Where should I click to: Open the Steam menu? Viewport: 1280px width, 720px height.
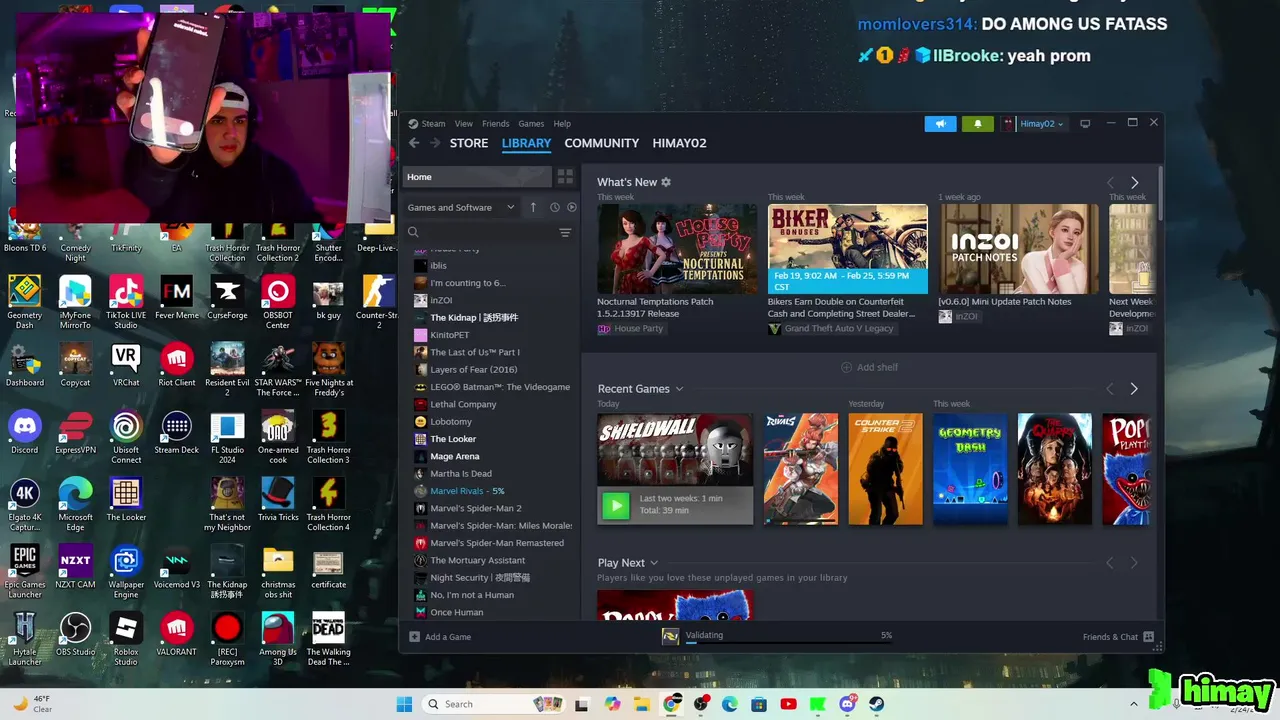coord(433,124)
